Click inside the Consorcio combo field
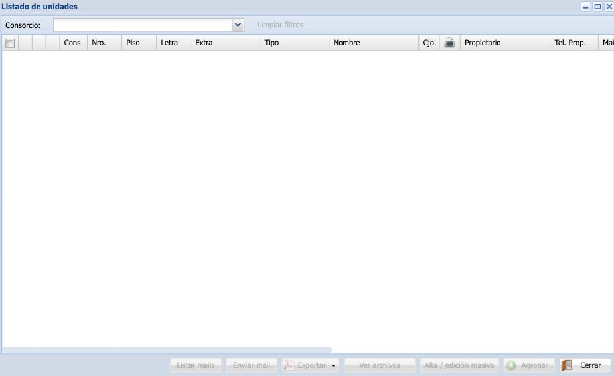Image resolution: width=614 pixels, height=376 pixels. click(143, 25)
